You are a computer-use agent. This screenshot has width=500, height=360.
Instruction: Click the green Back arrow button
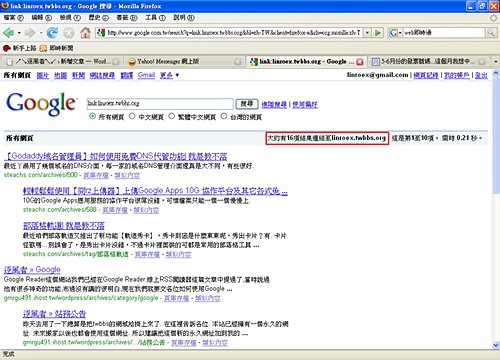[x=9, y=33]
